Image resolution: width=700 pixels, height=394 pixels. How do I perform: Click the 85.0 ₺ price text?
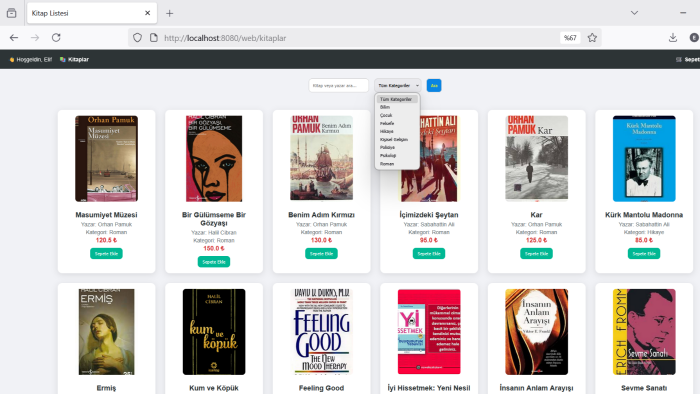644,240
